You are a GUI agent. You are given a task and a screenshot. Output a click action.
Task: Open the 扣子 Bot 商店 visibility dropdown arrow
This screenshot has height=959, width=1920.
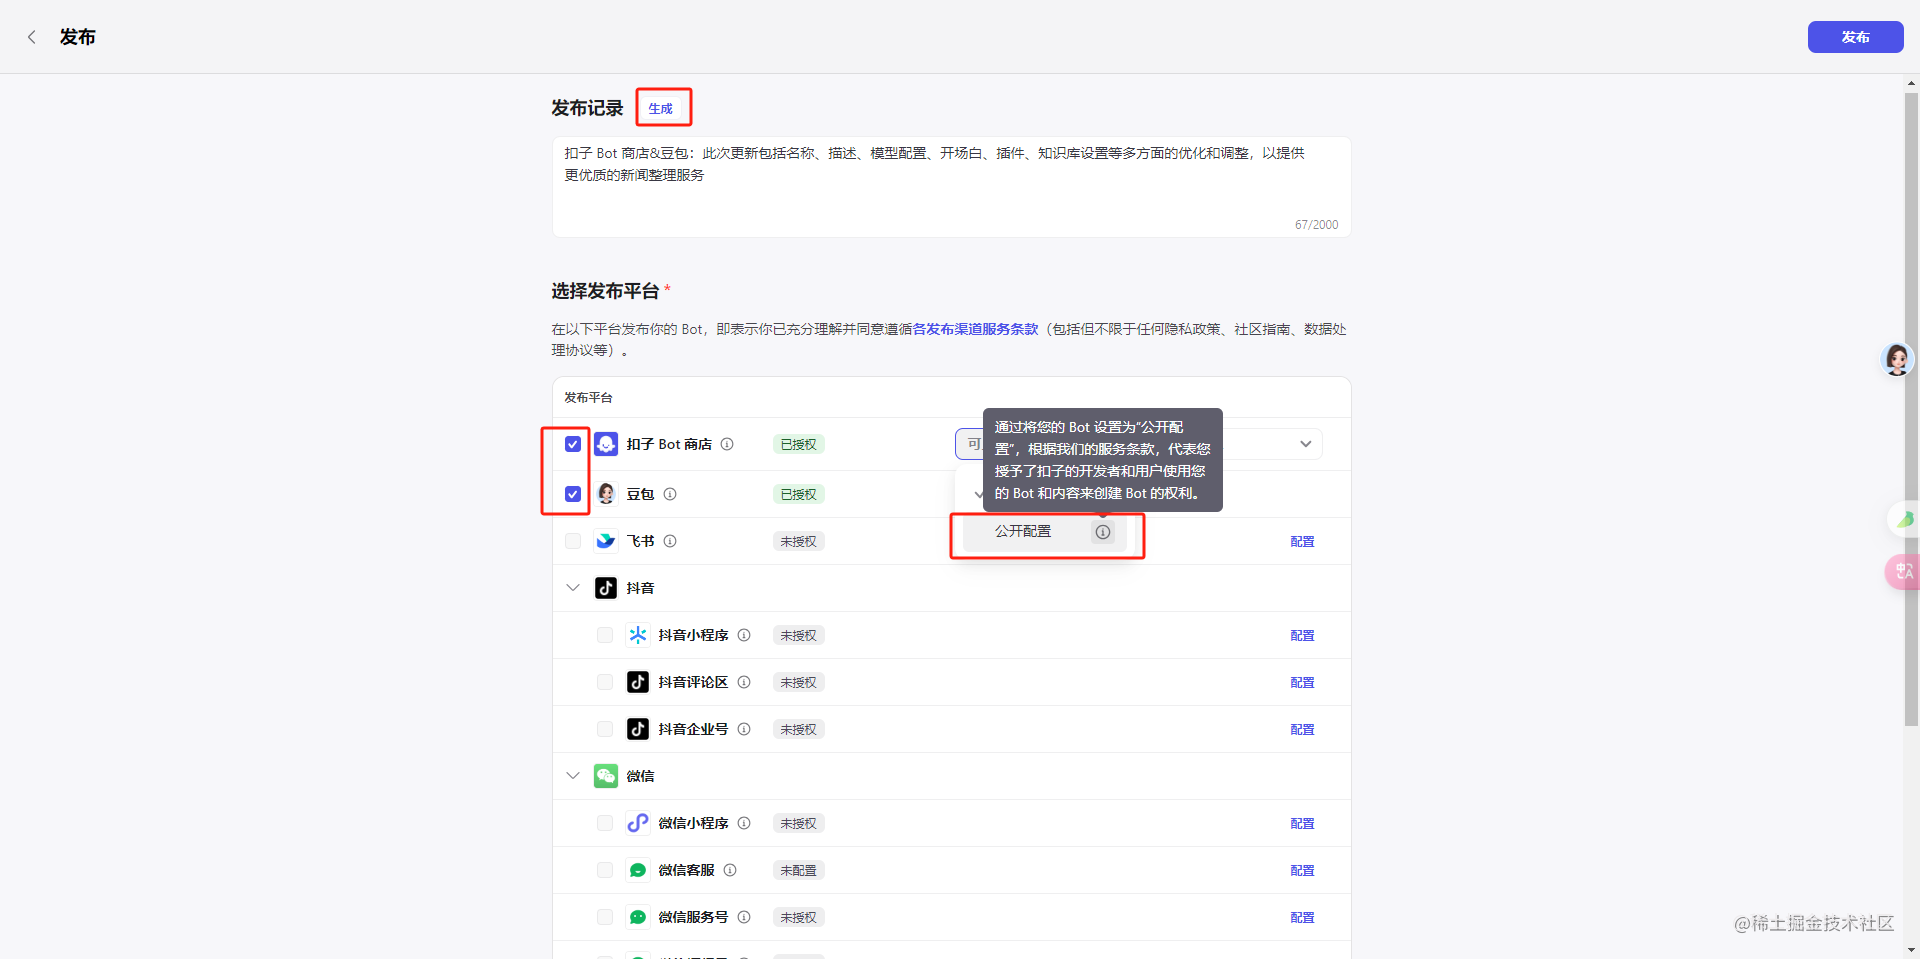click(1305, 444)
